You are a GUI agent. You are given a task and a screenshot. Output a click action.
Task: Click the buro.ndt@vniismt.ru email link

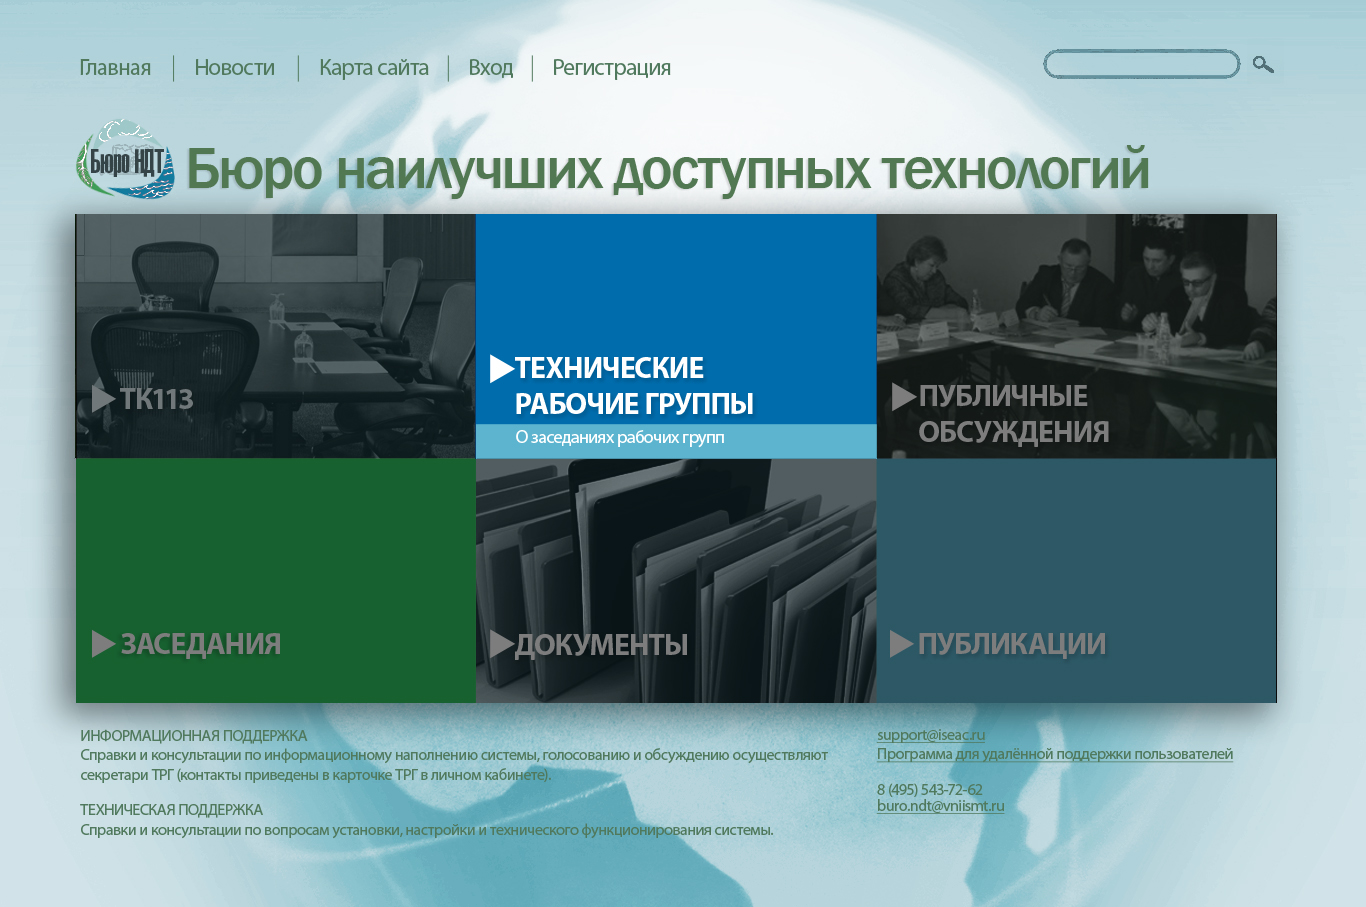[941, 806]
